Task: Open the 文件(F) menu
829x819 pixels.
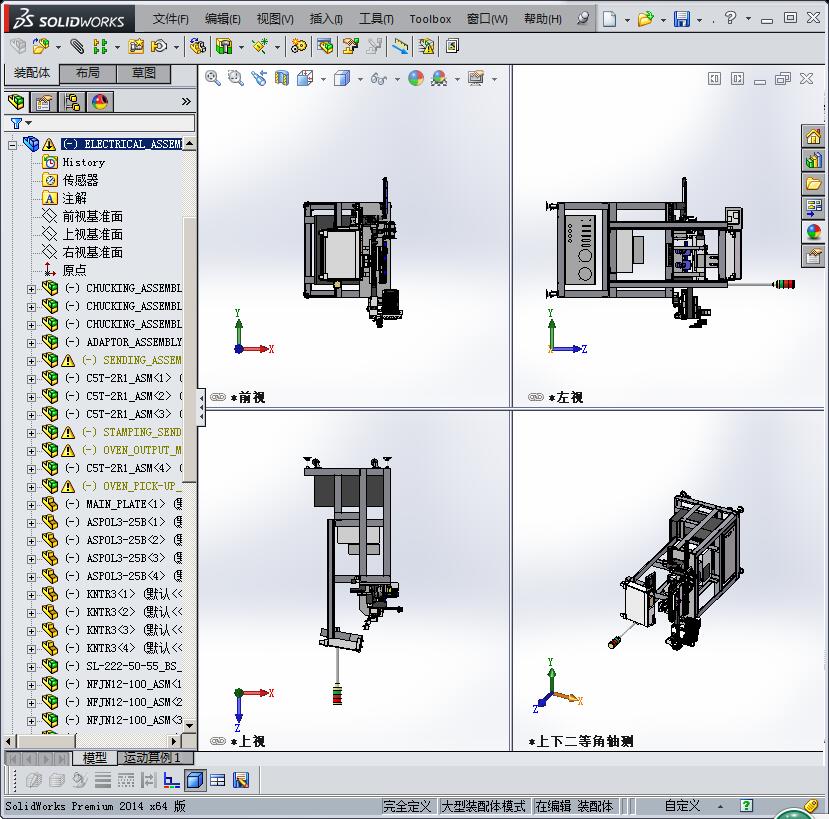Action: coord(171,19)
